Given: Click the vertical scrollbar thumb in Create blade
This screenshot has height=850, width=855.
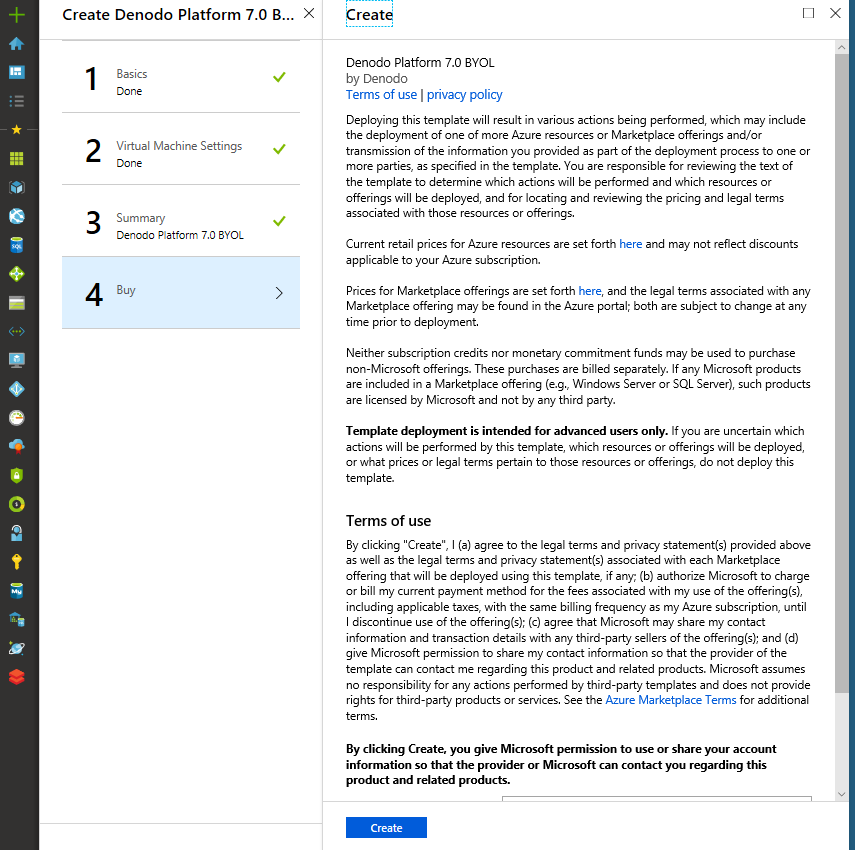Looking at the screenshot, I should pos(841,373).
